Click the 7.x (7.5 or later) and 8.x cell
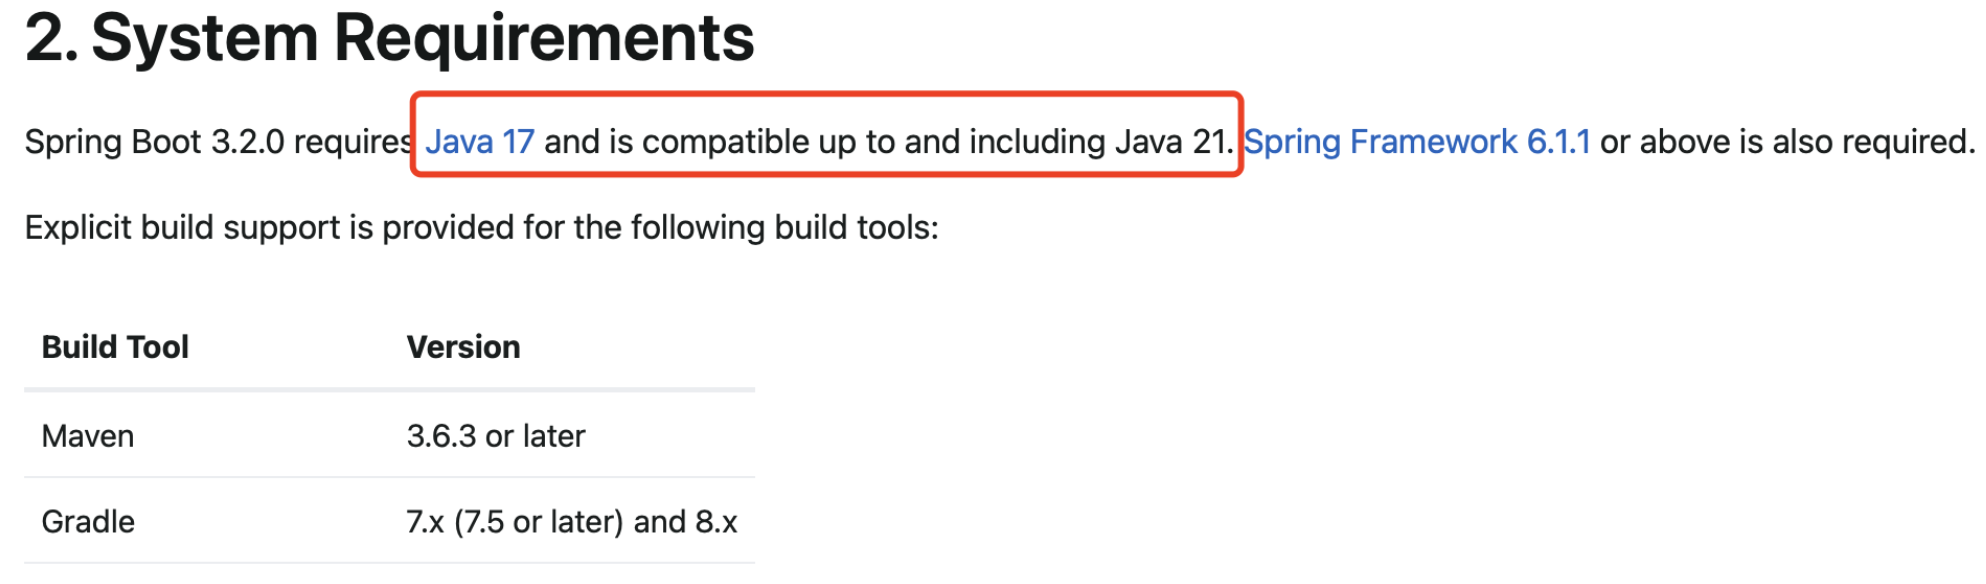1986x584 pixels. [x=572, y=522]
